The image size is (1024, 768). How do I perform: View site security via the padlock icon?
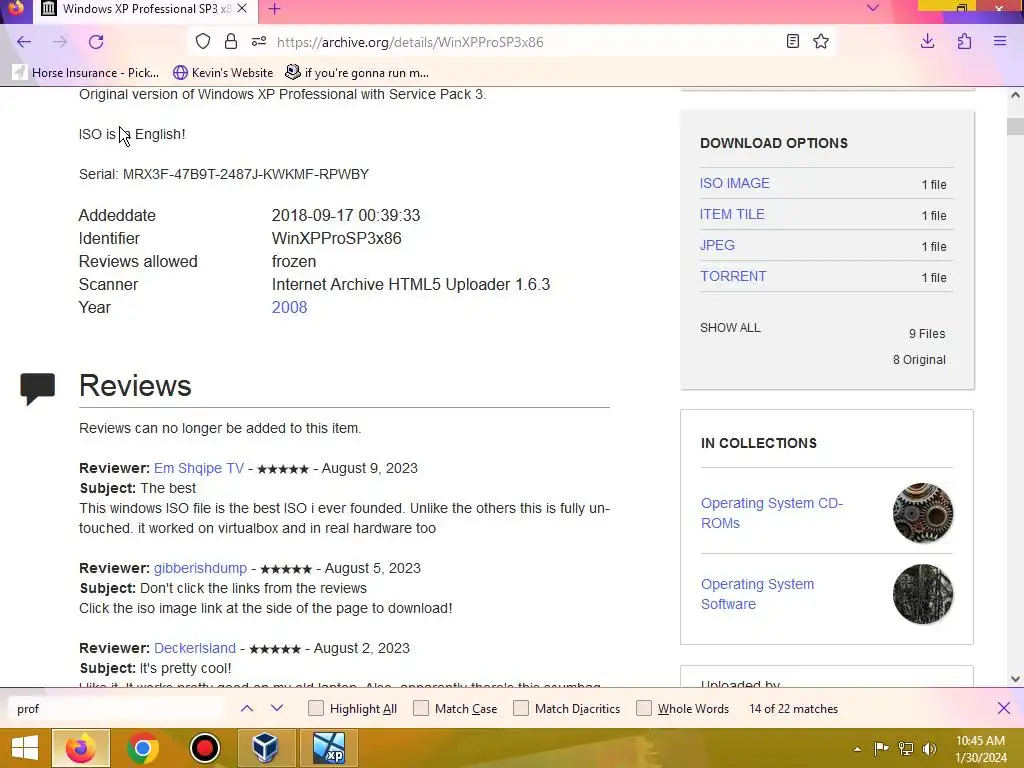tap(231, 42)
